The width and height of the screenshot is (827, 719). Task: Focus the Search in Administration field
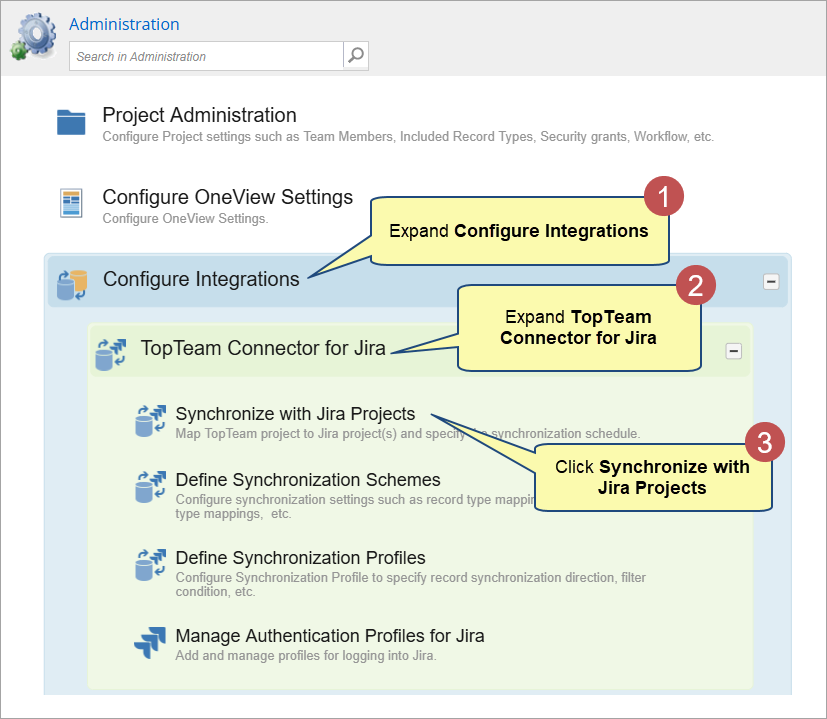pyautogui.click(x=207, y=56)
